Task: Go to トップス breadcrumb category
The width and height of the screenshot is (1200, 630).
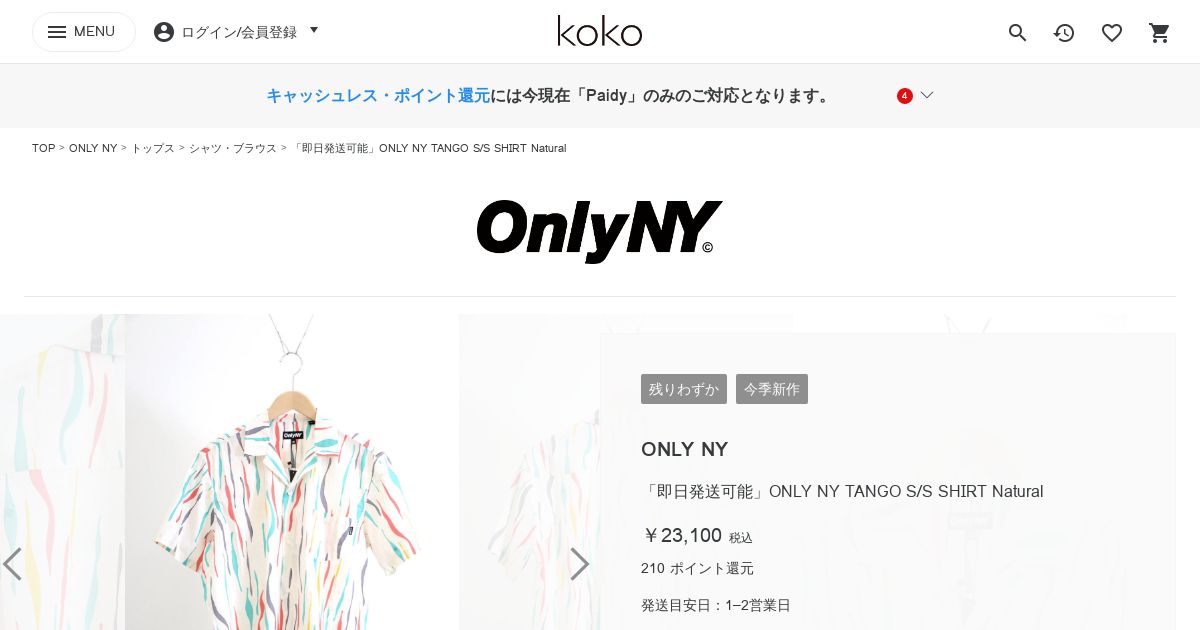Action: 153,148
